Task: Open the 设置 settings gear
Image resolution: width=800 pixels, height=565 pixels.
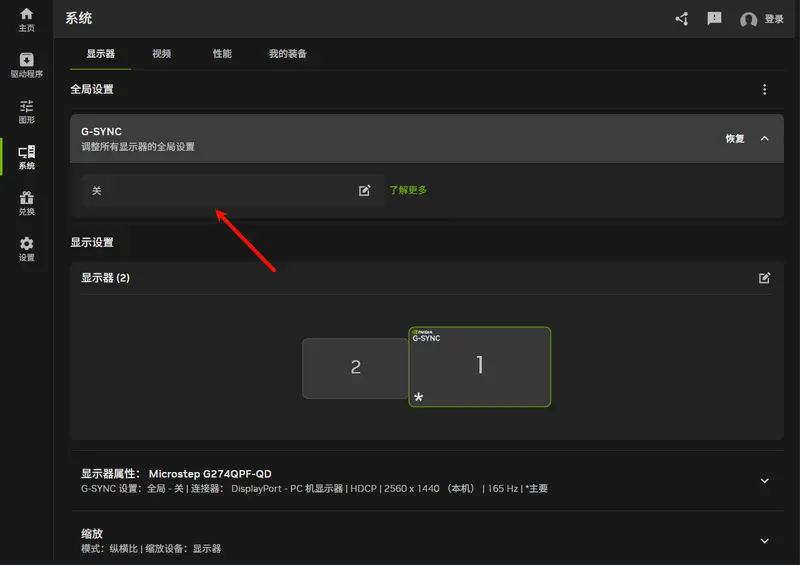Action: pos(27,249)
